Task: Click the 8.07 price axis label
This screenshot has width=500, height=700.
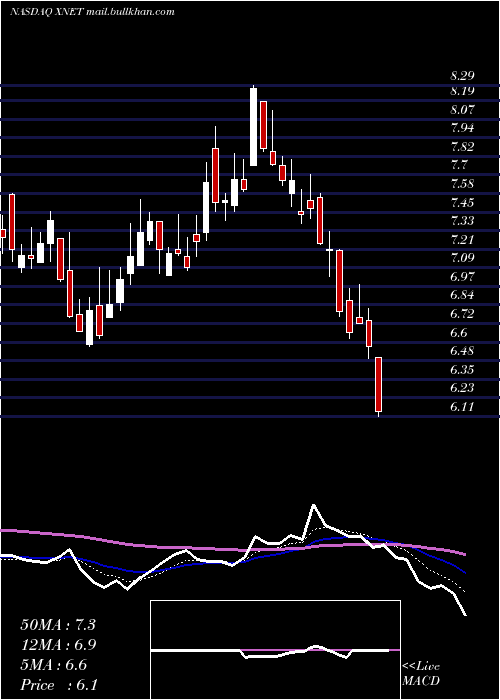Action: [x=462, y=109]
